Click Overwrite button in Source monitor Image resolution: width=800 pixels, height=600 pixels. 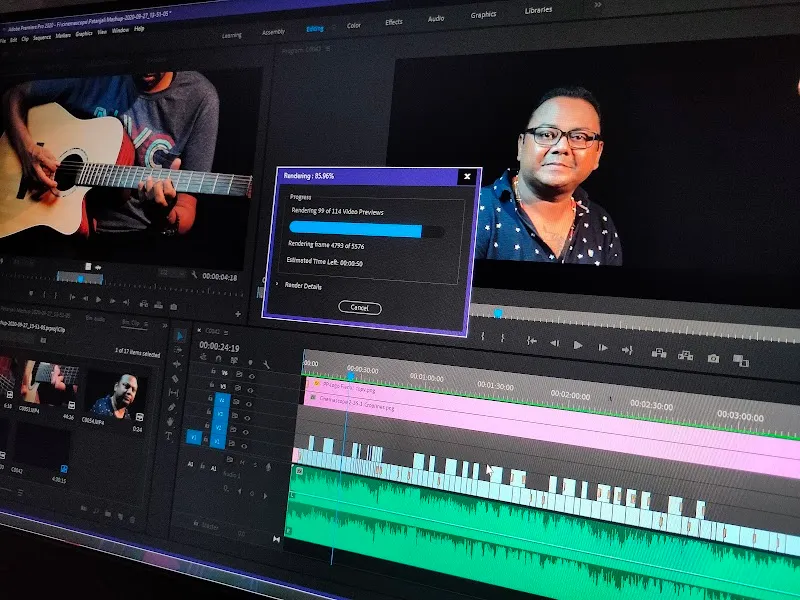point(159,305)
